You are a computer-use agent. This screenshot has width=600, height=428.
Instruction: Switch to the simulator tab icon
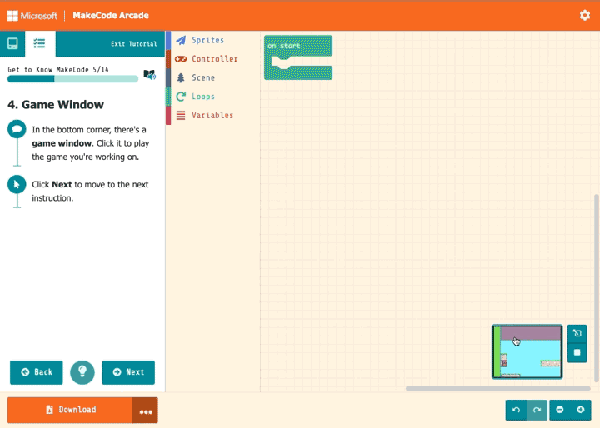pyautogui.click(x=12, y=43)
